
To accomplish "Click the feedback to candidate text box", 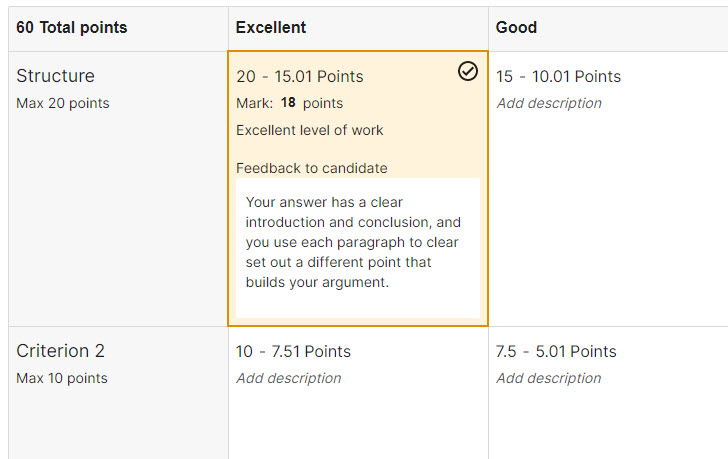I will [x=357, y=243].
